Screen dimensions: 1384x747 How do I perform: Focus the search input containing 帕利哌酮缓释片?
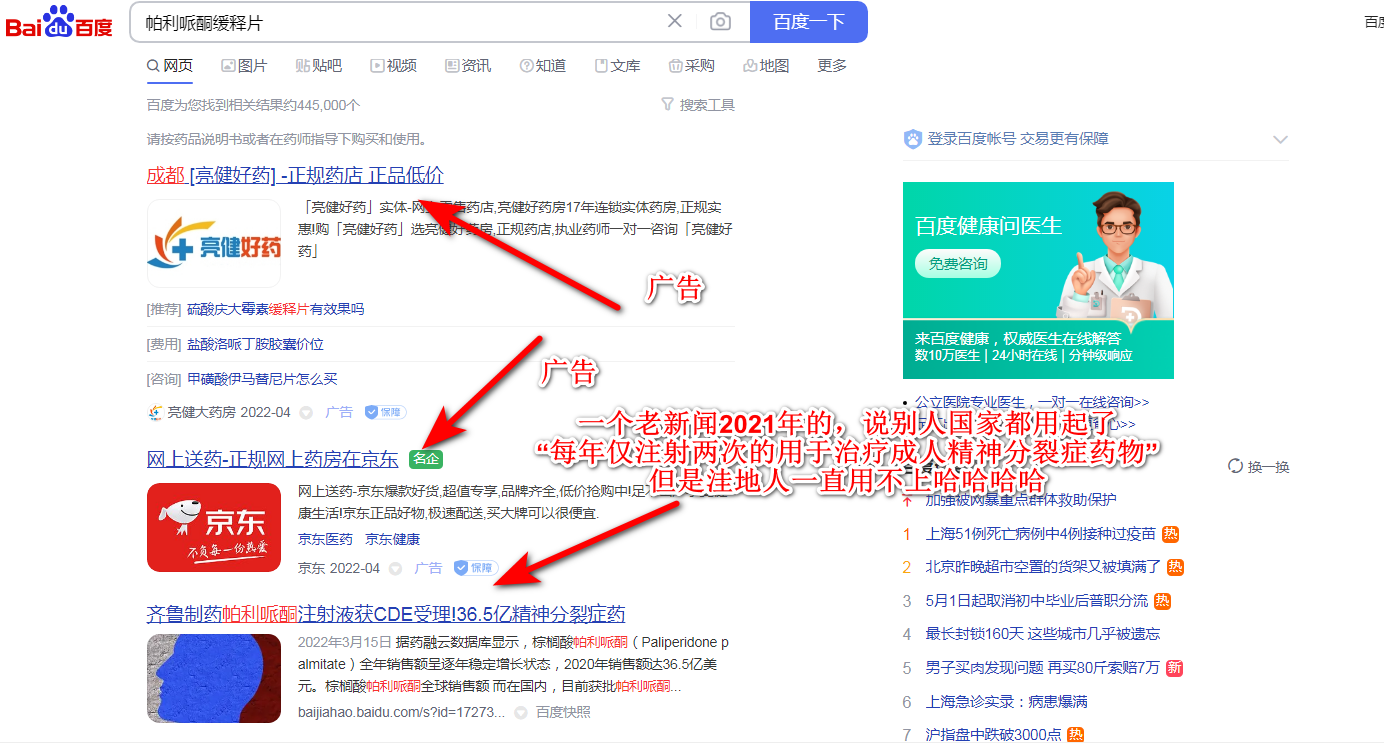click(400, 22)
